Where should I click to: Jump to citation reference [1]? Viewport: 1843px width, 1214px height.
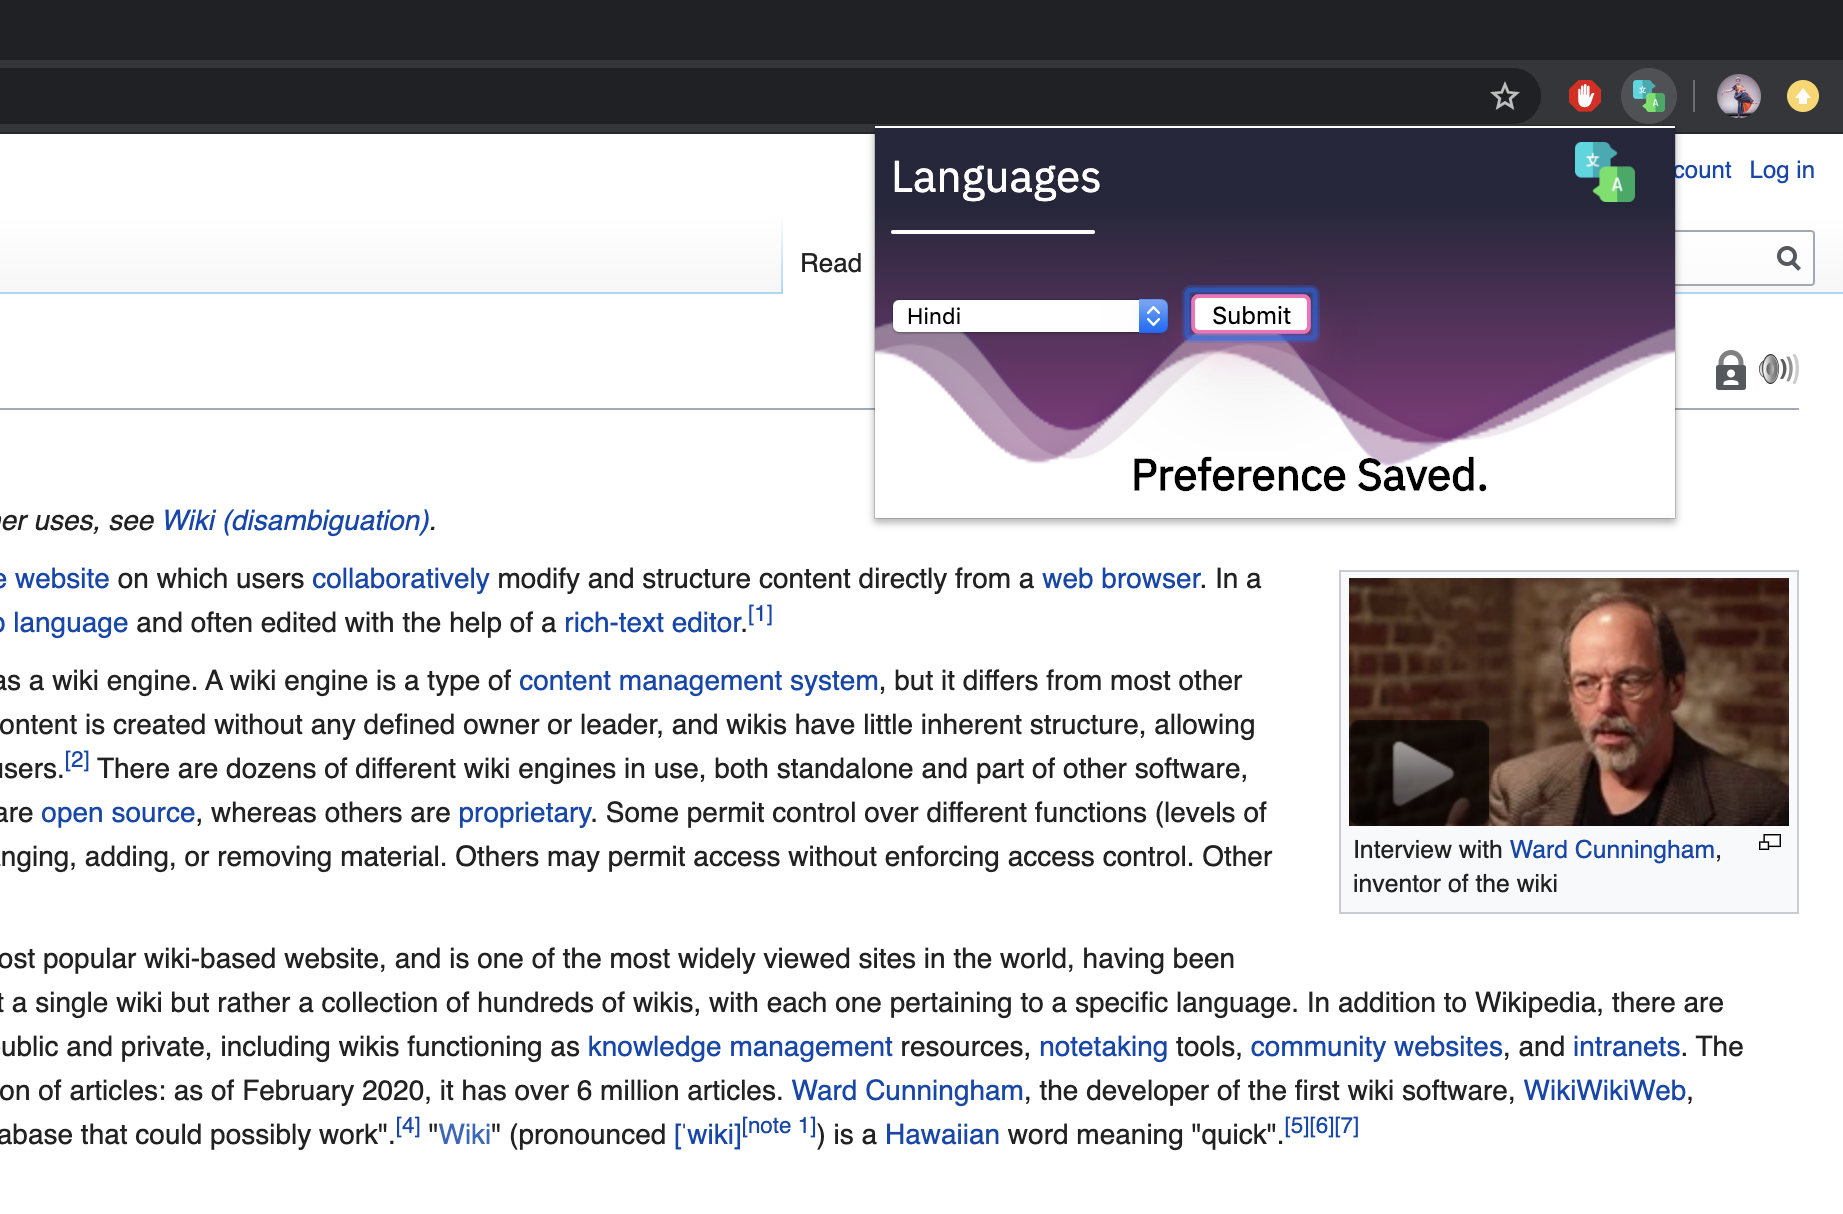pos(760,614)
